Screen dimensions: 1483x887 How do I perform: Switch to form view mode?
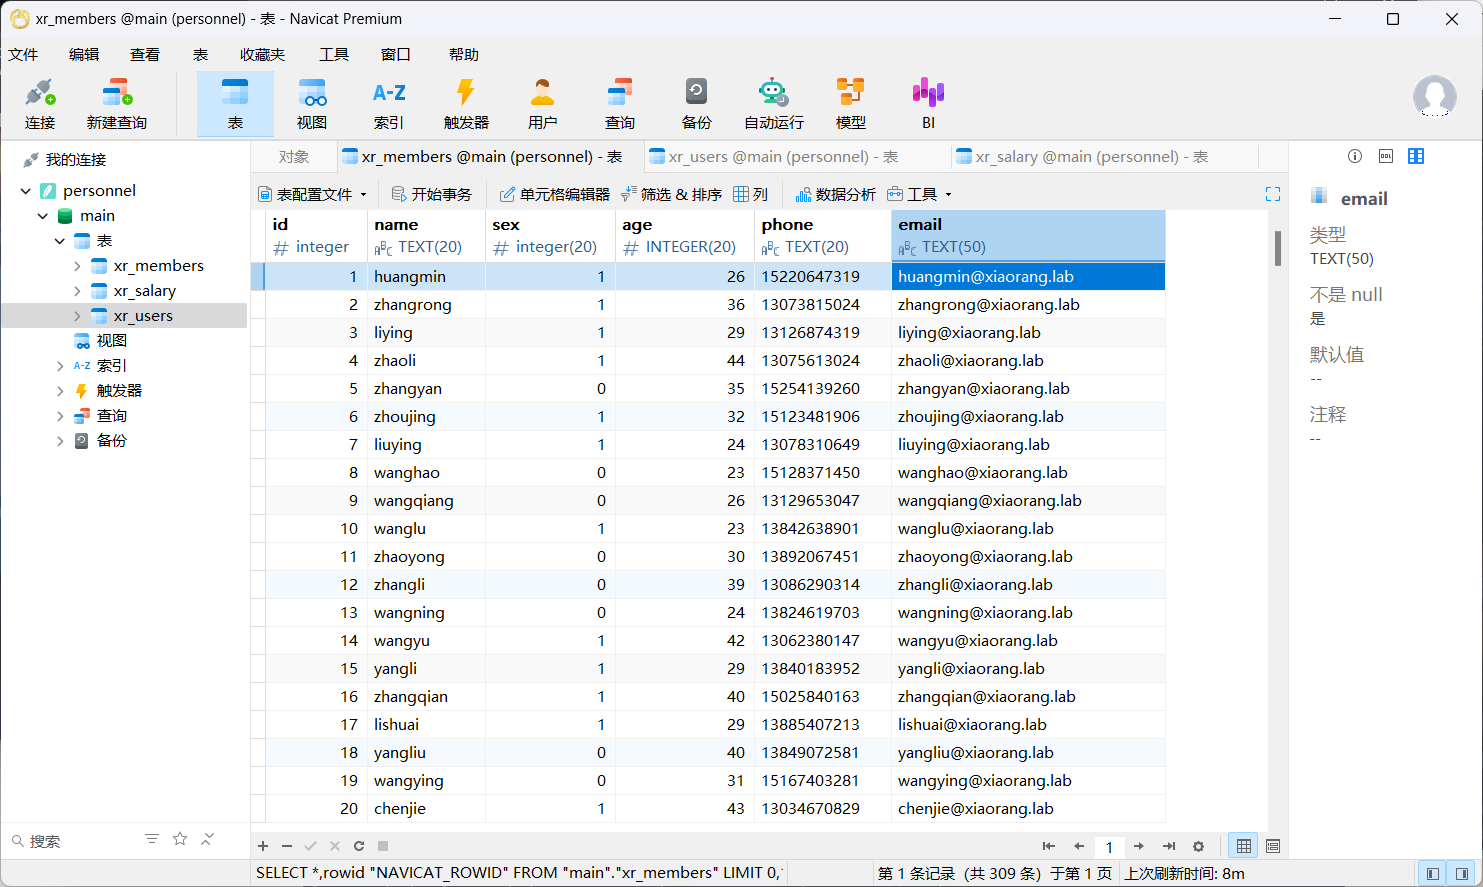point(1273,846)
